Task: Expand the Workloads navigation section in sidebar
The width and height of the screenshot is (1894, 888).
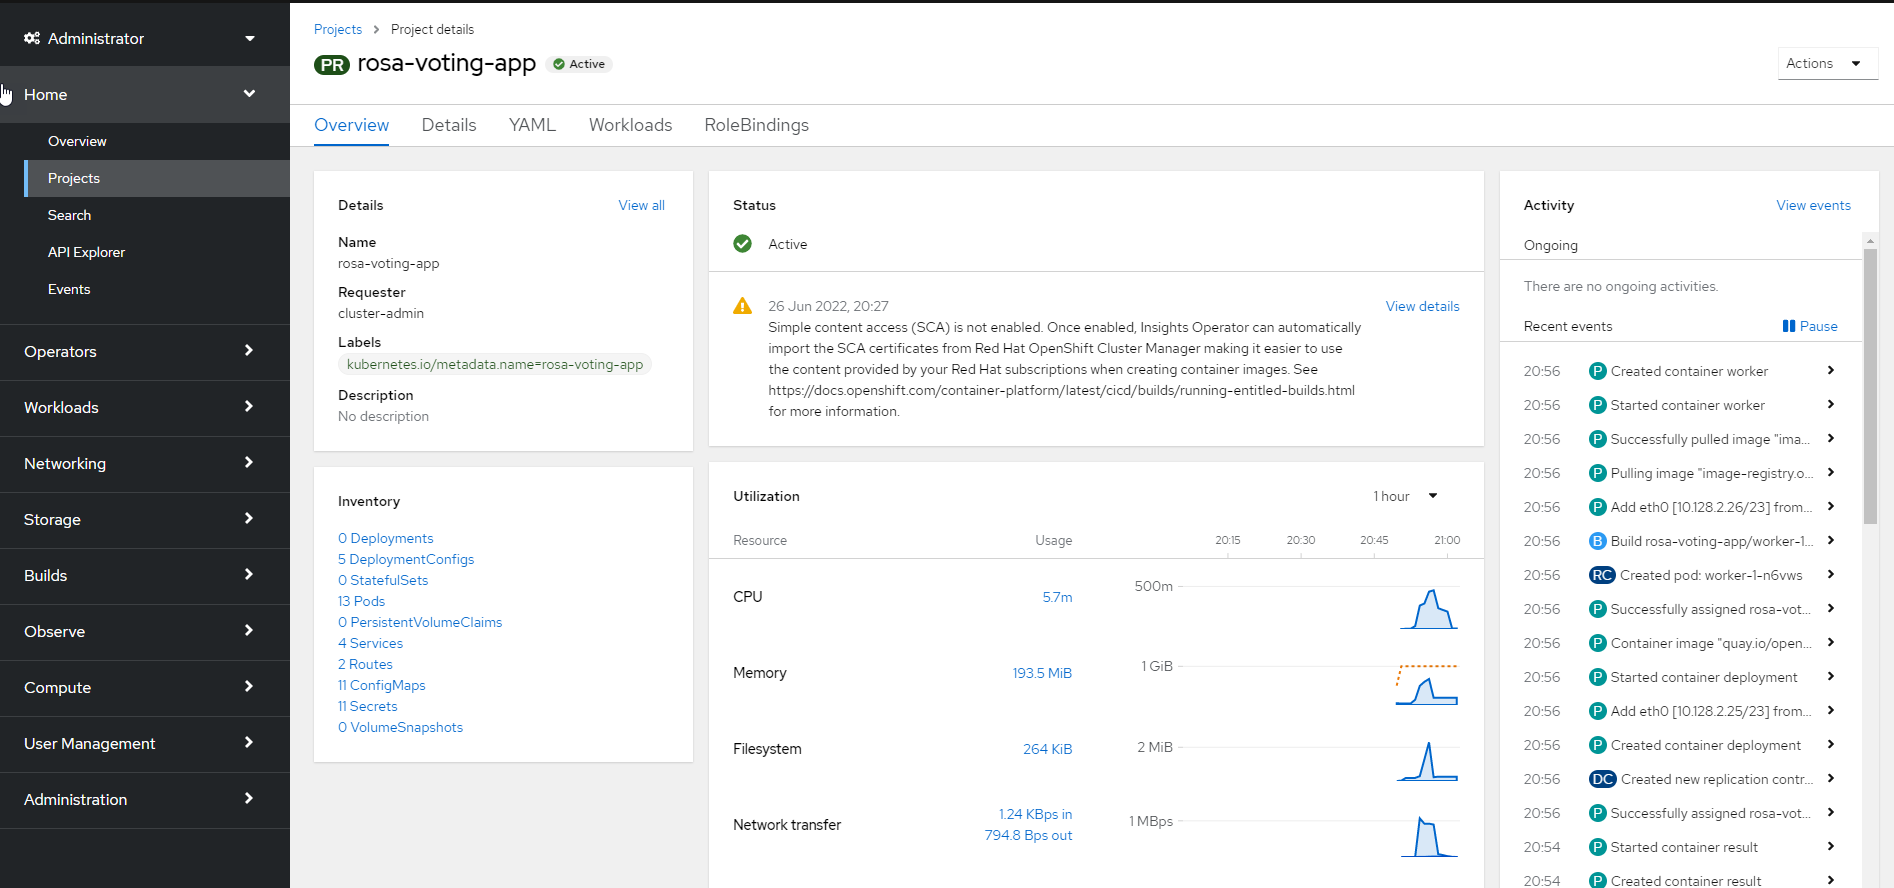Action: point(145,407)
